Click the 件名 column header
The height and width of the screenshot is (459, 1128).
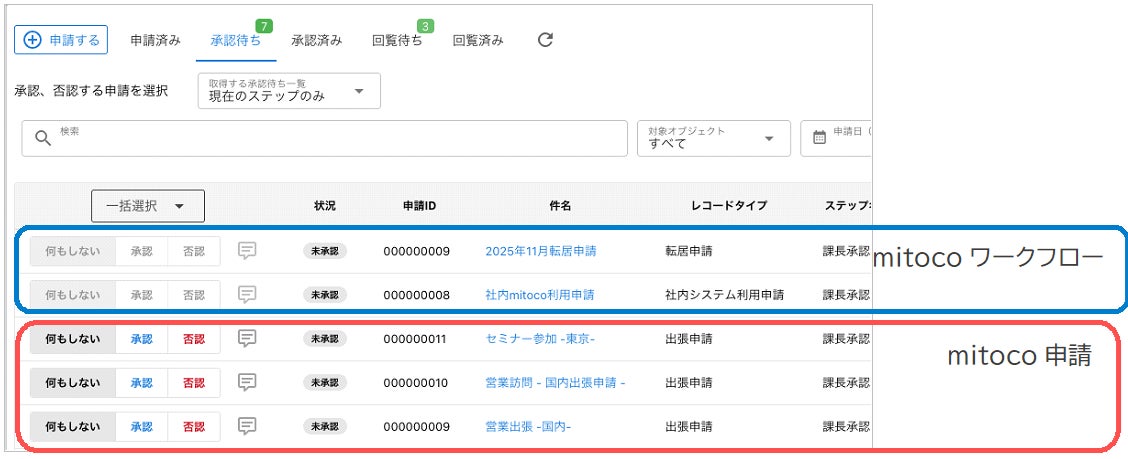(x=560, y=206)
